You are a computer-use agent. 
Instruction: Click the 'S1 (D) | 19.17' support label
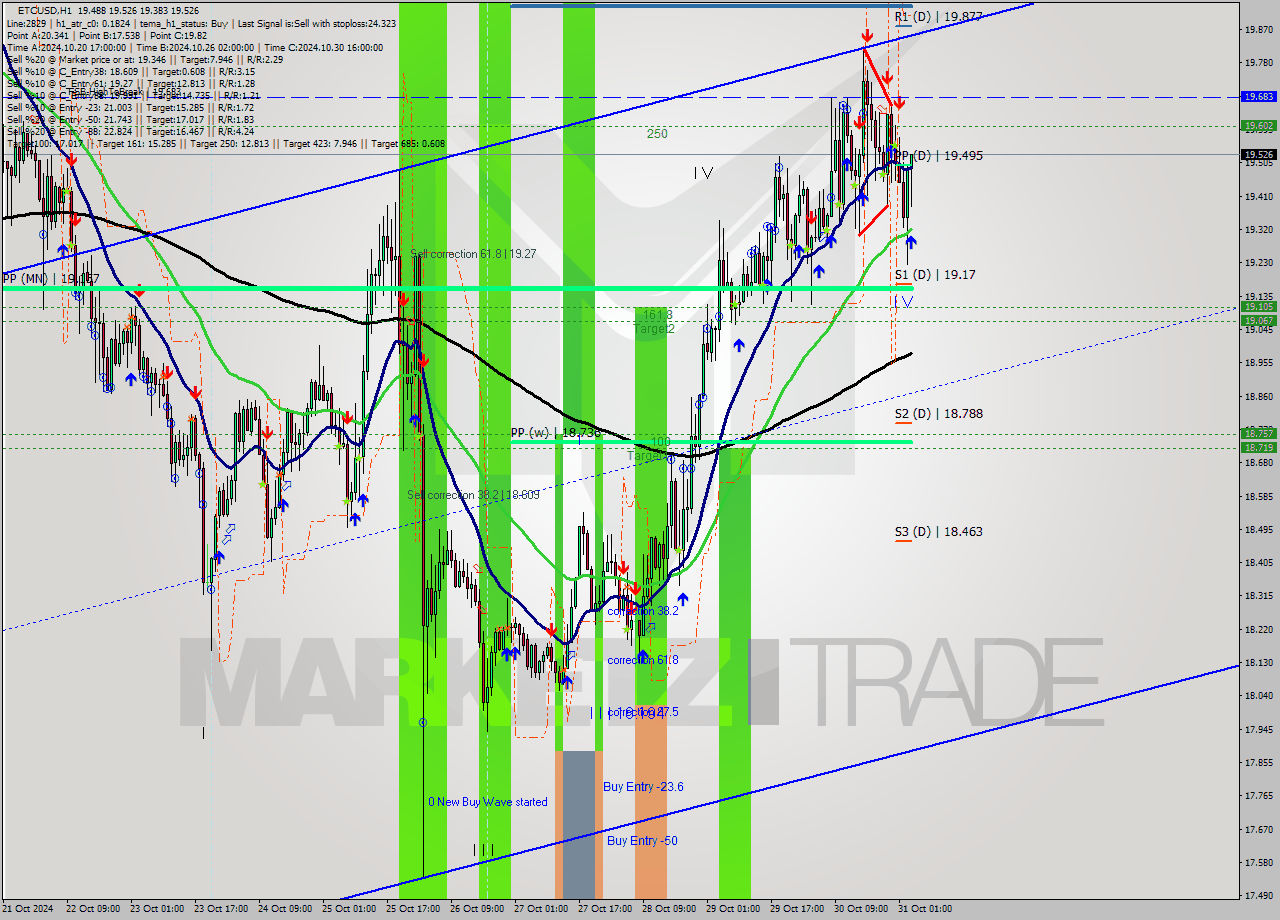point(935,274)
